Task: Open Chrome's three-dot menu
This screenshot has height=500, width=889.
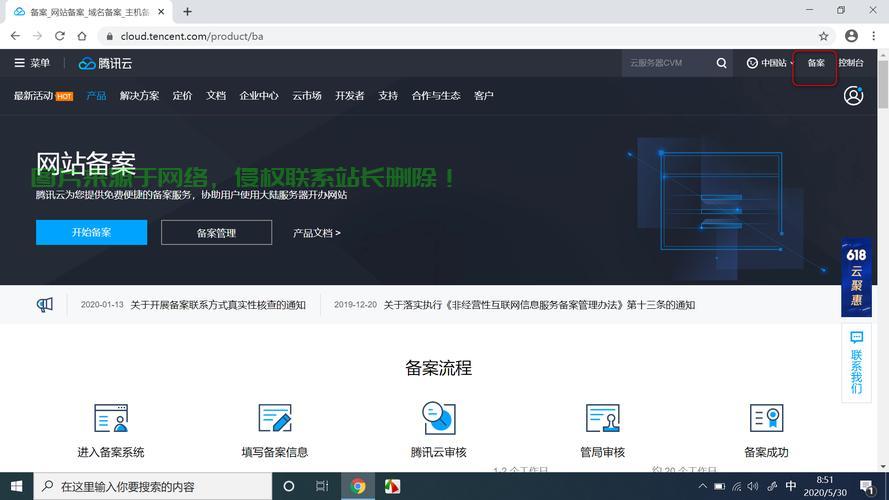Action: [875, 36]
